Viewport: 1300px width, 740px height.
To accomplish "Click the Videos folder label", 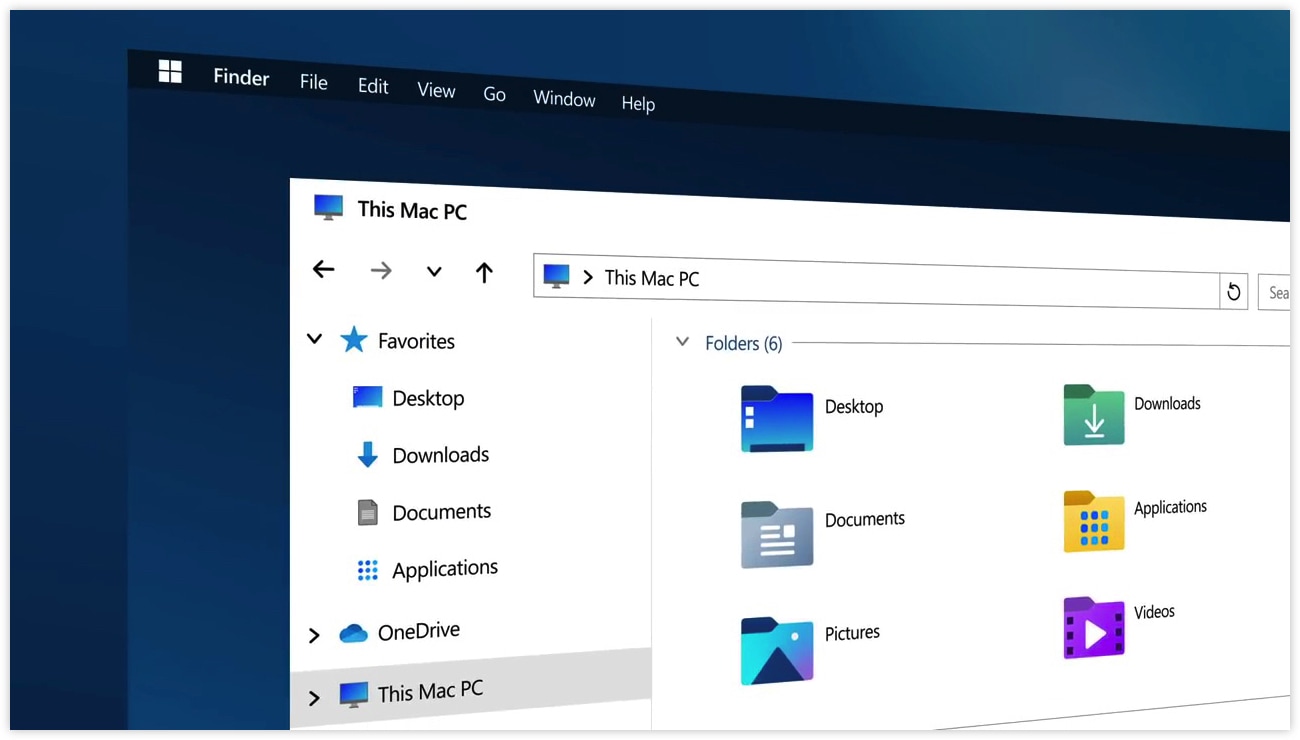I will [x=1154, y=612].
